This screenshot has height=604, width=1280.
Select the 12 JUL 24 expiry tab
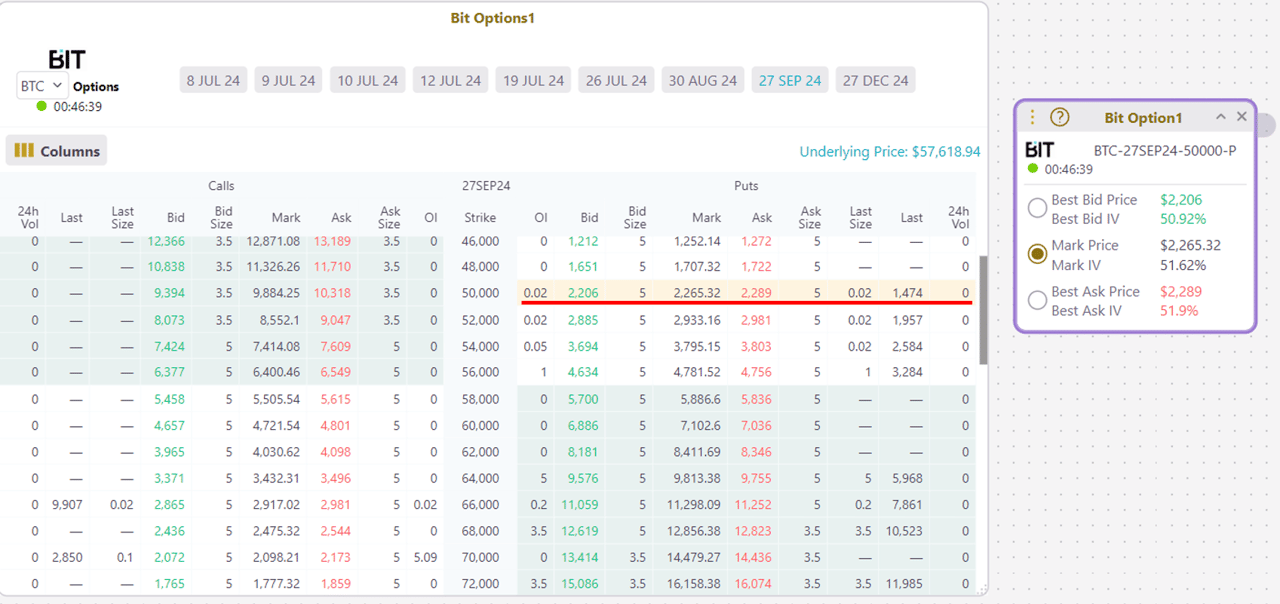450,80
